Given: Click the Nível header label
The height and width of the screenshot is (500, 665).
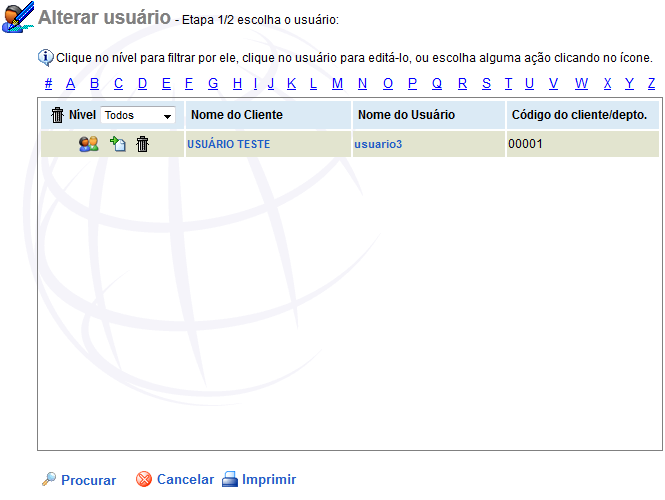Looking at the screenshot, I should point(82,115).
